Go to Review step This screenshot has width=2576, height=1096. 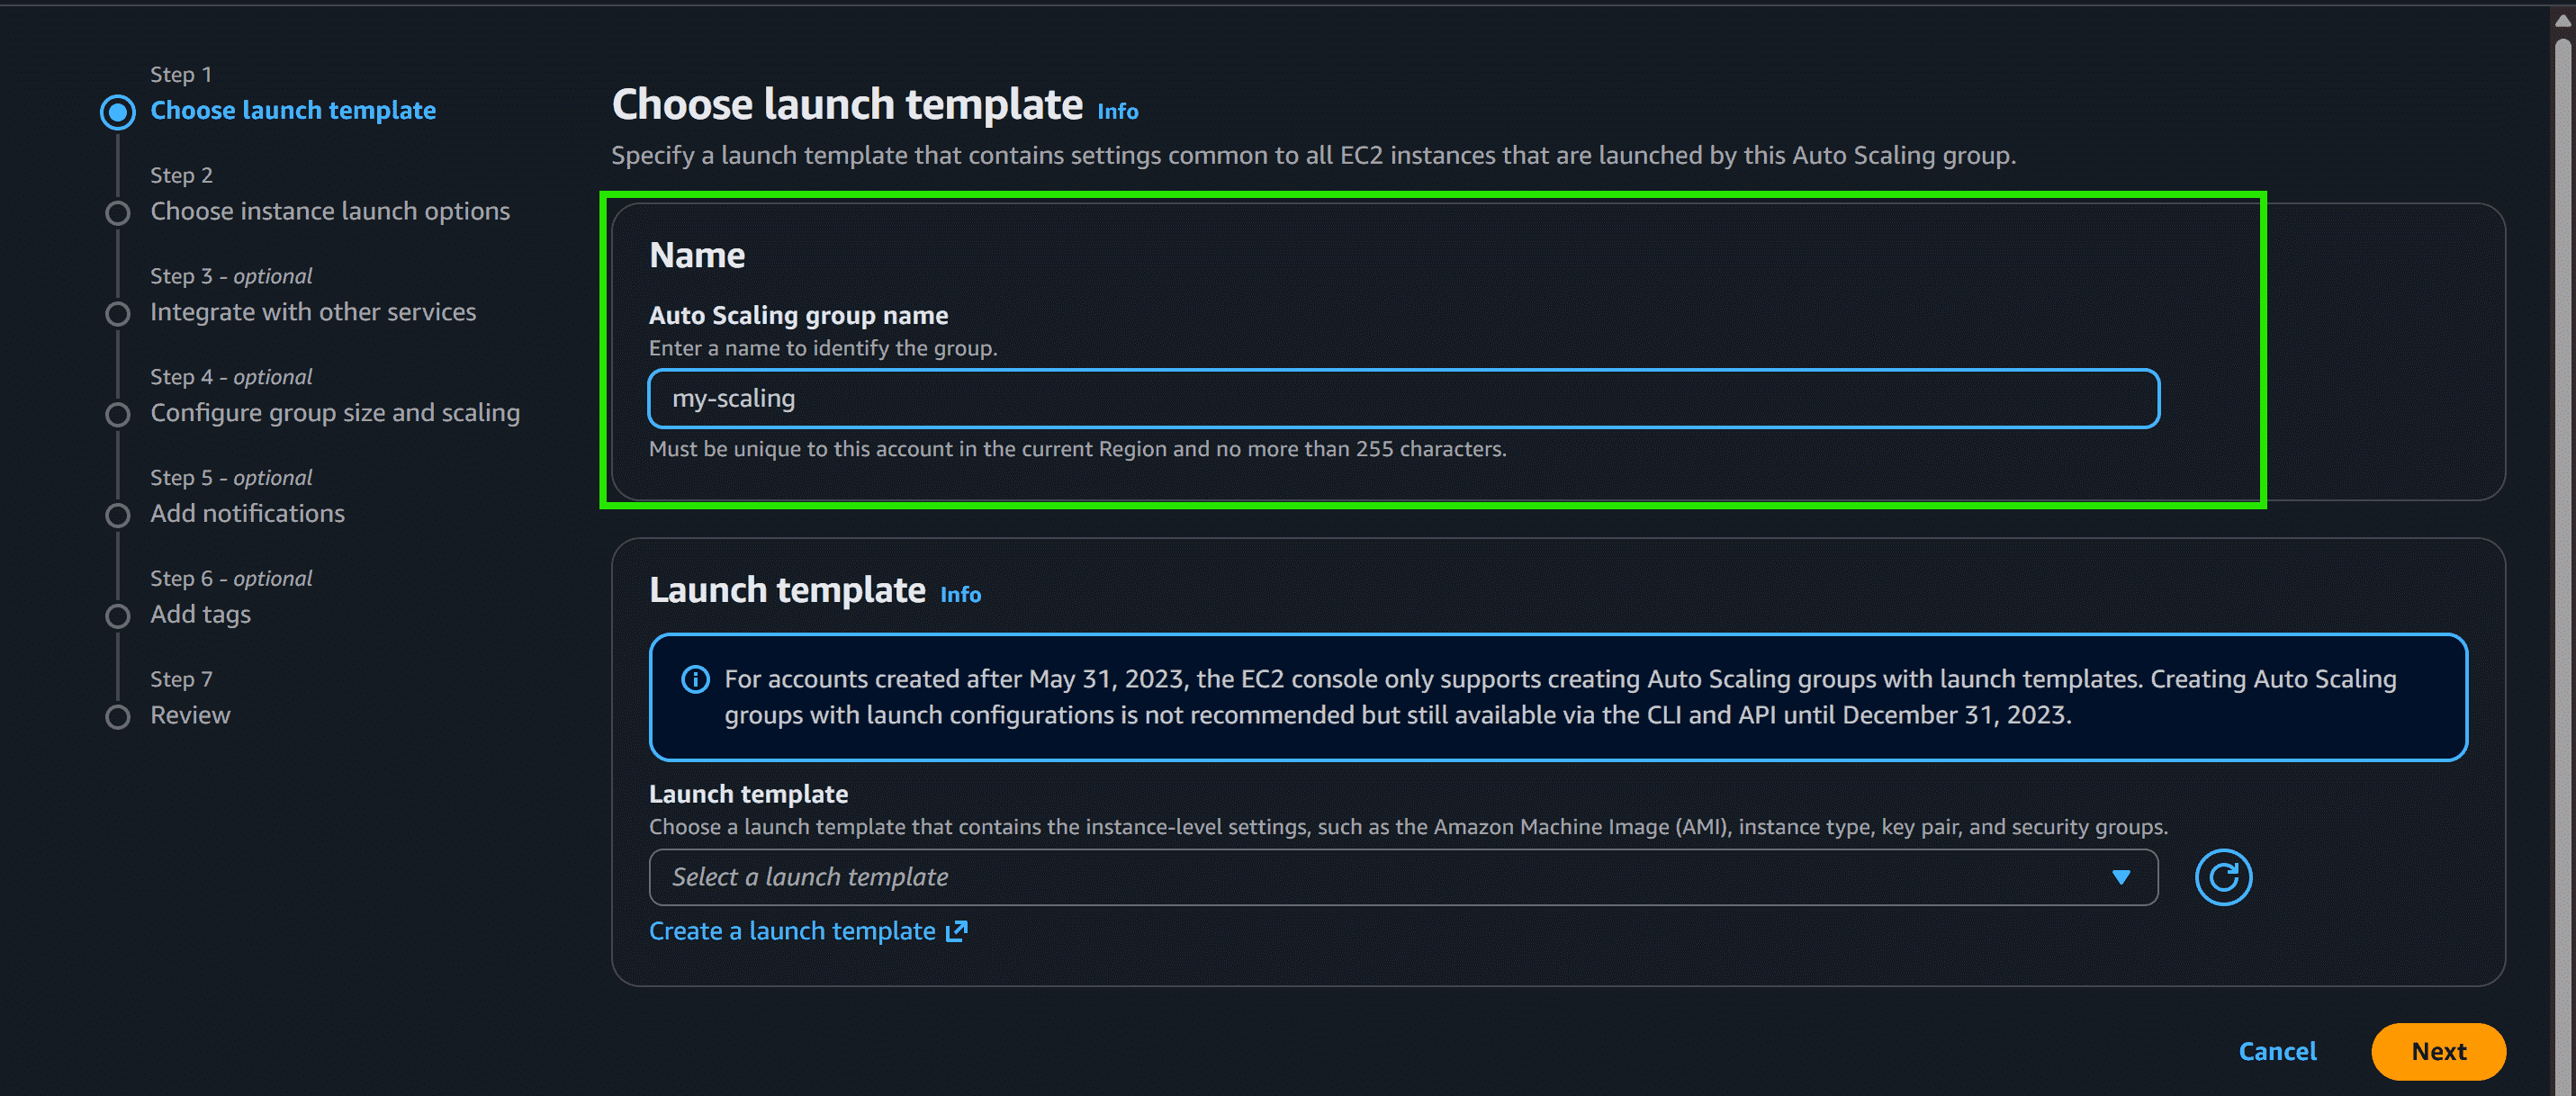(190, 715)
